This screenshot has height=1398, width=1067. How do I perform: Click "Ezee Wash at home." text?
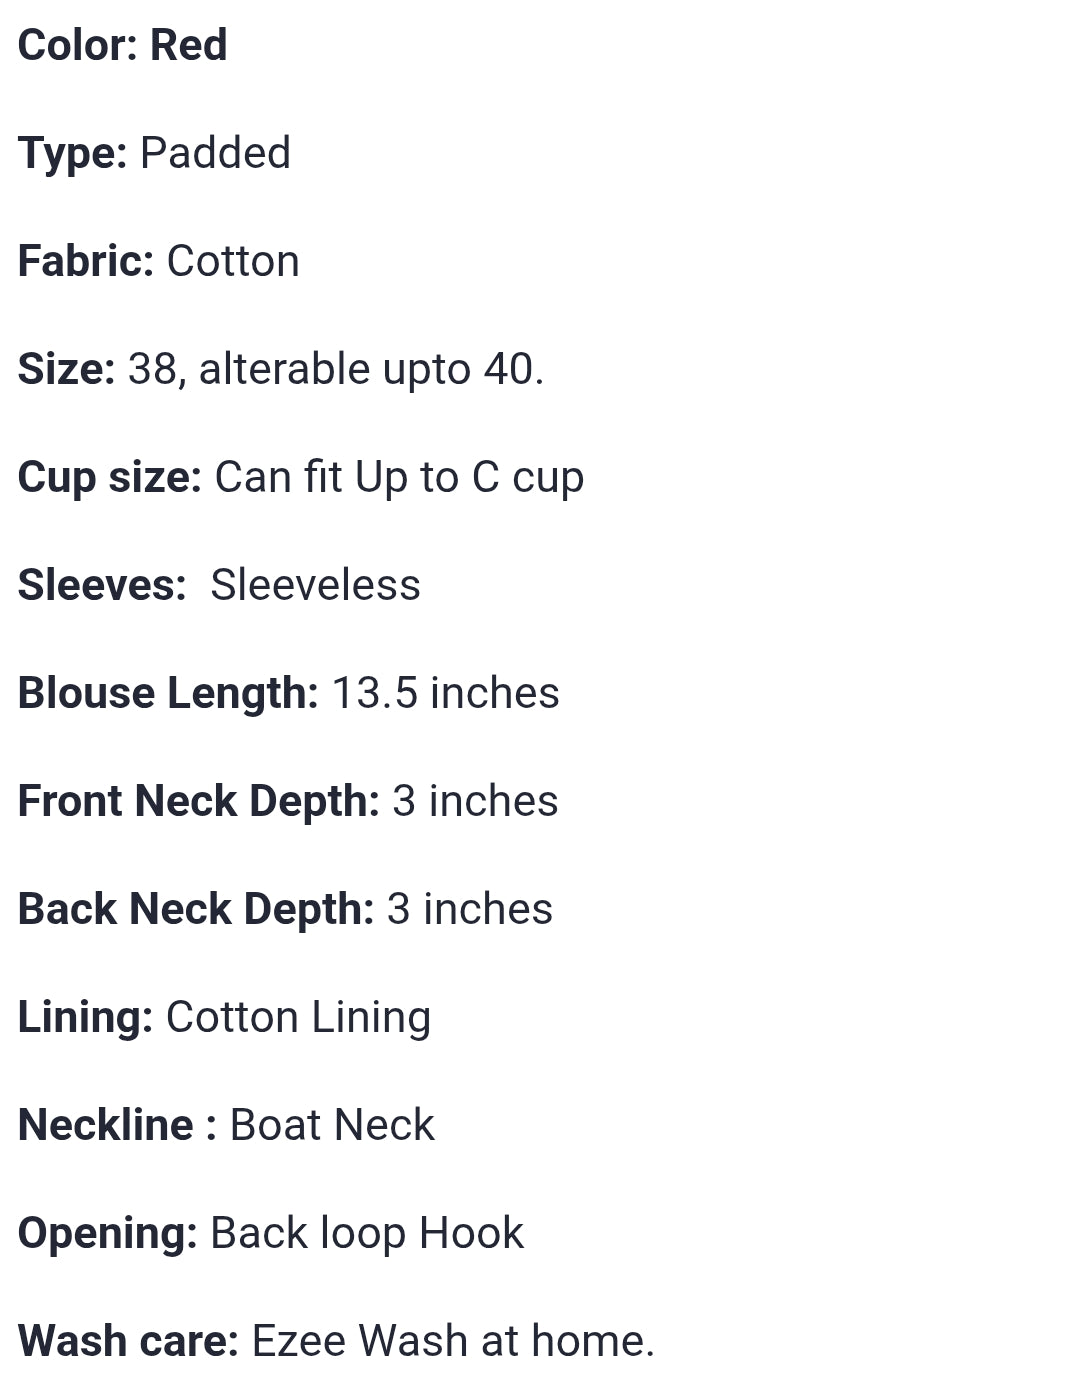pyautogui.click(x=453, y=1341)
